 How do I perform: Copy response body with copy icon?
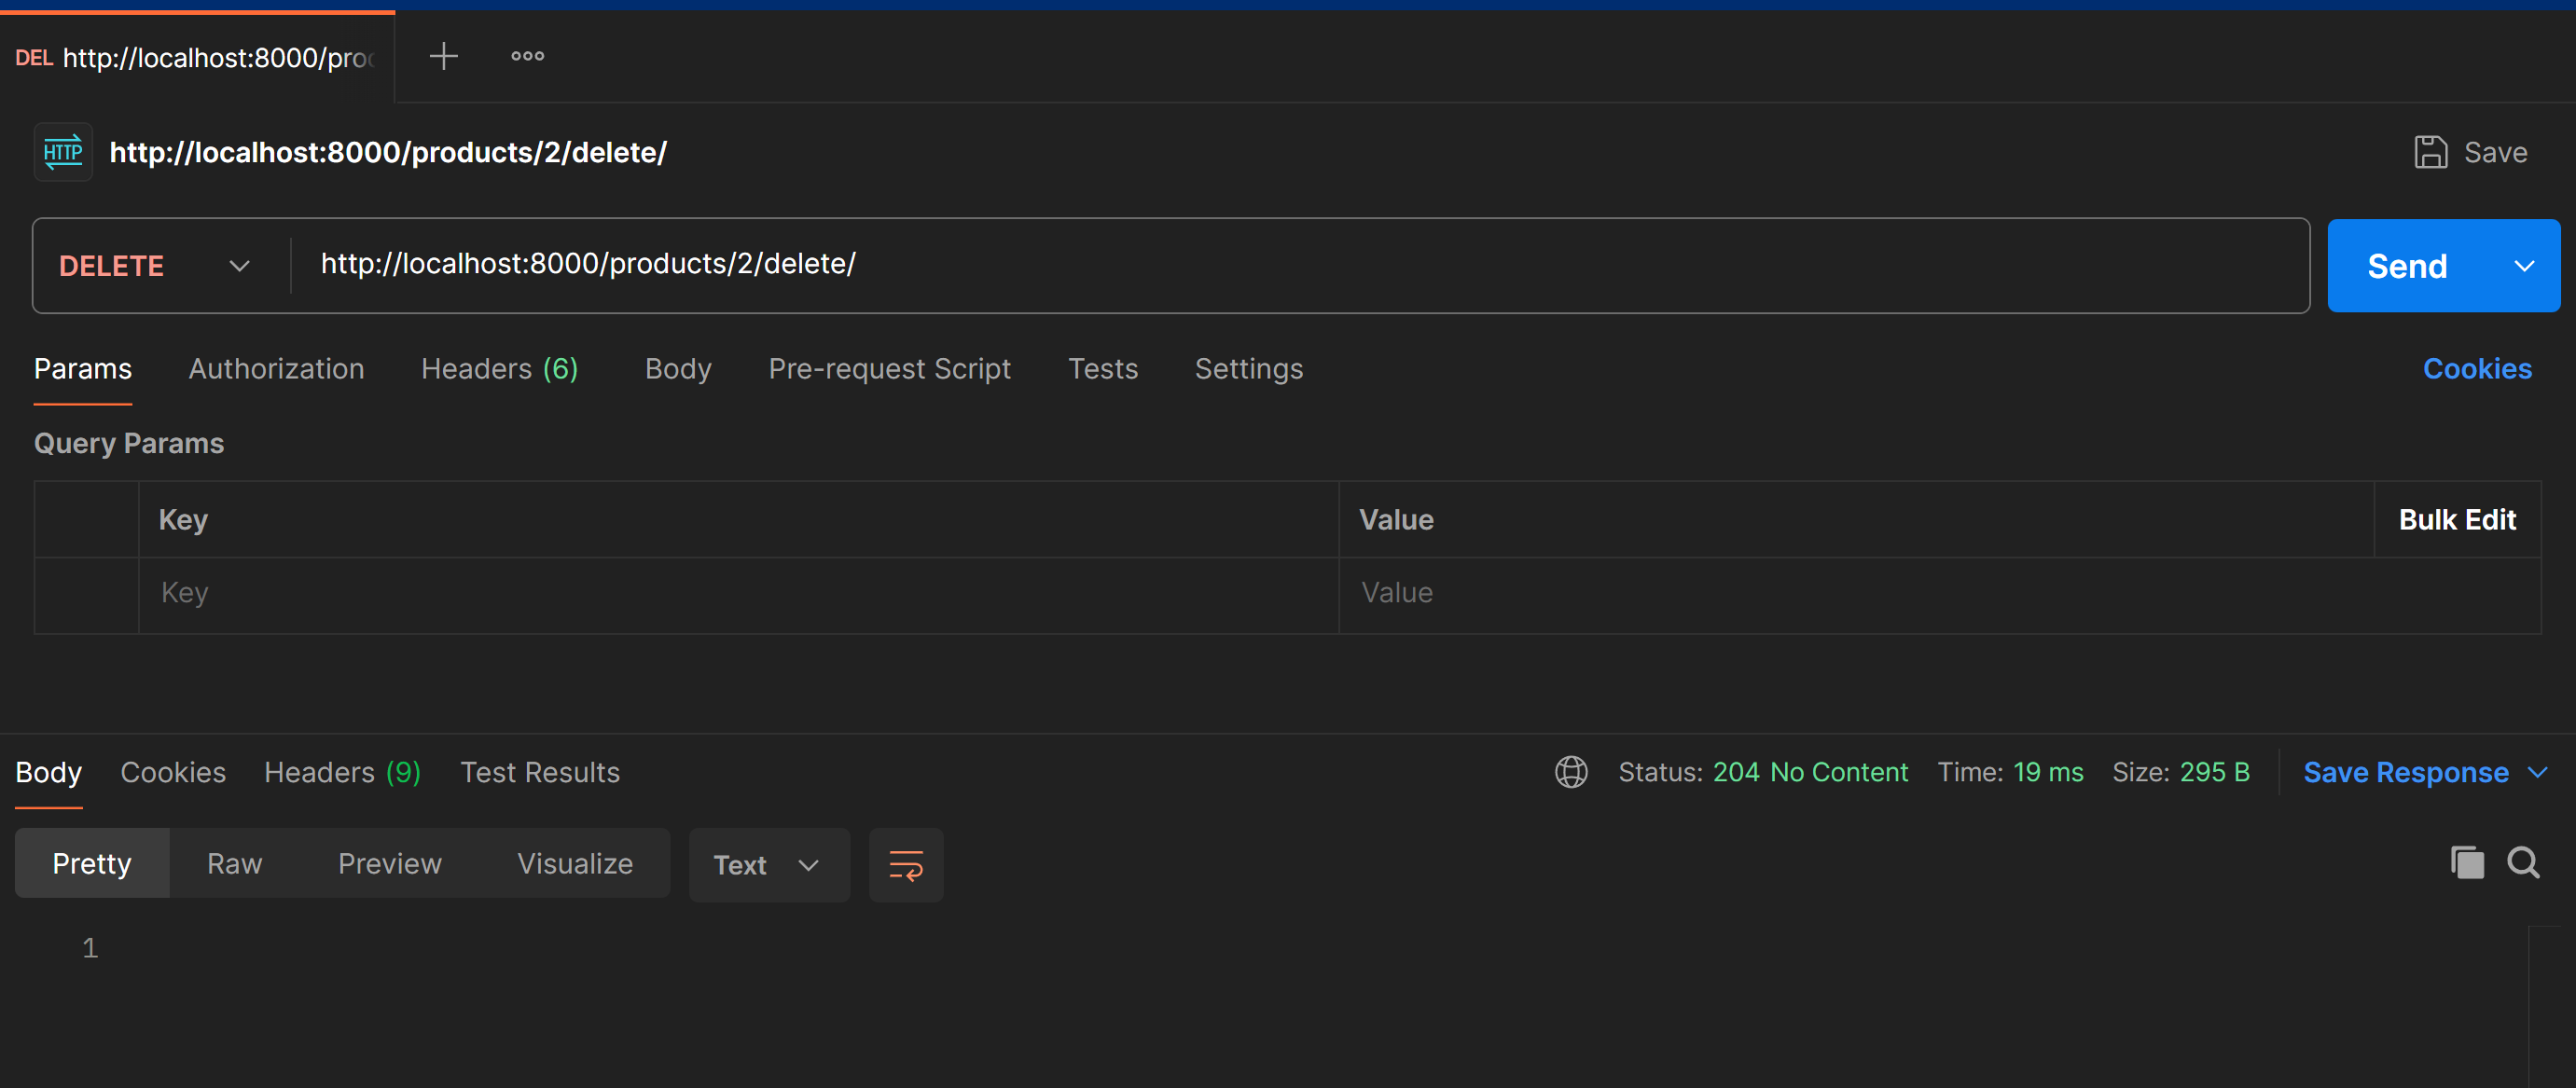[x=2466, y=862]
